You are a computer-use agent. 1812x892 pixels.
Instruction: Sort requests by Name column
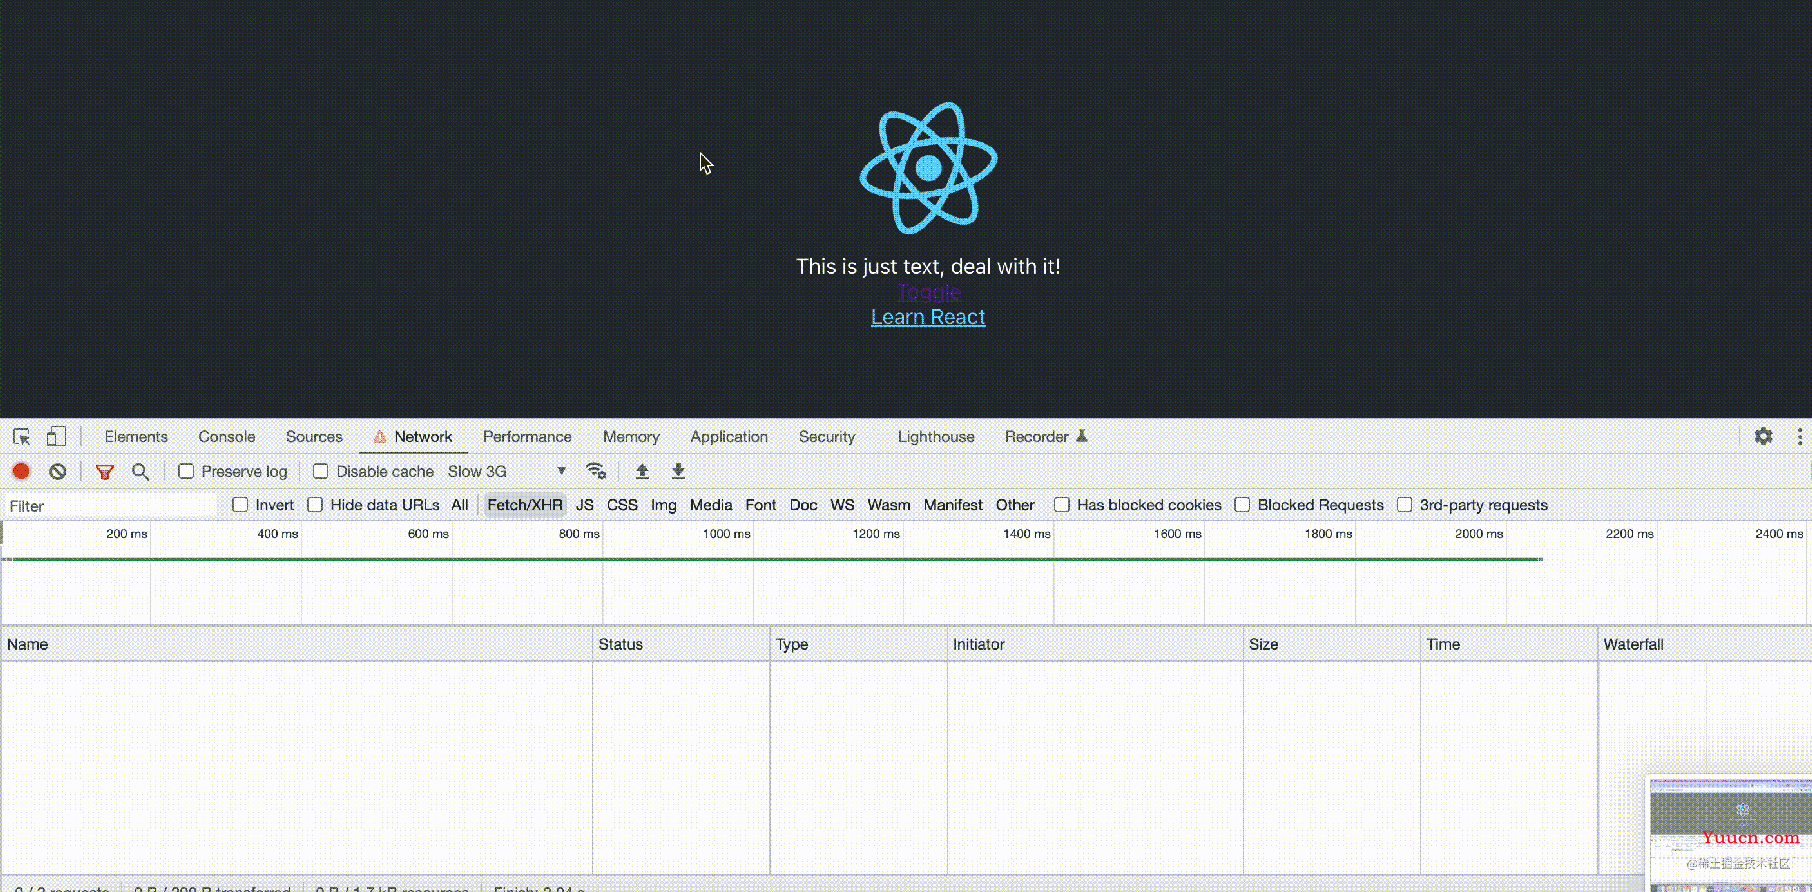(297, 644)
